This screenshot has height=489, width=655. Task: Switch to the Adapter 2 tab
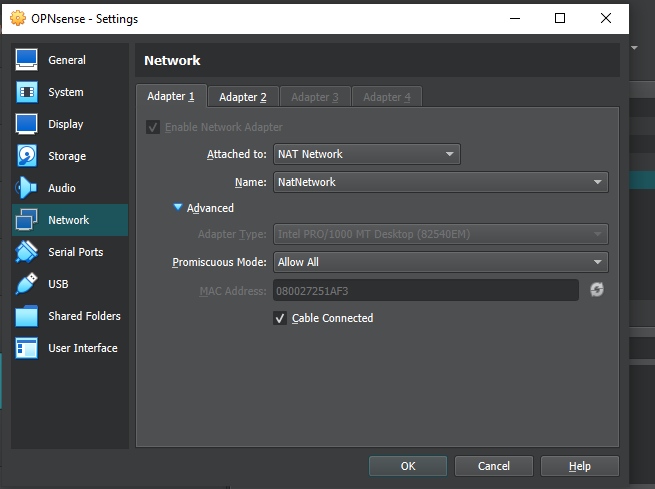(243, 97)
